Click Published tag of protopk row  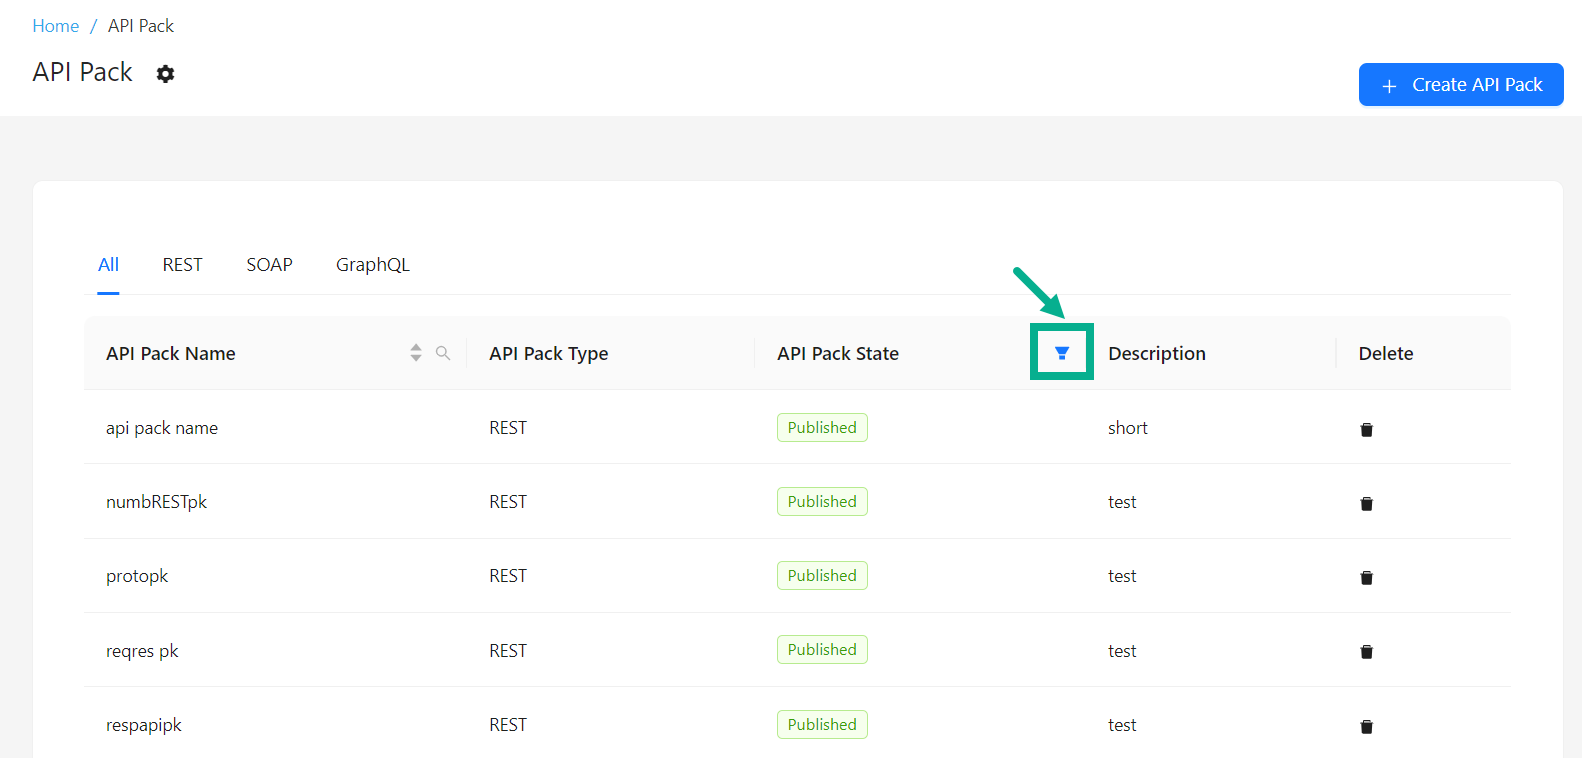822,576
